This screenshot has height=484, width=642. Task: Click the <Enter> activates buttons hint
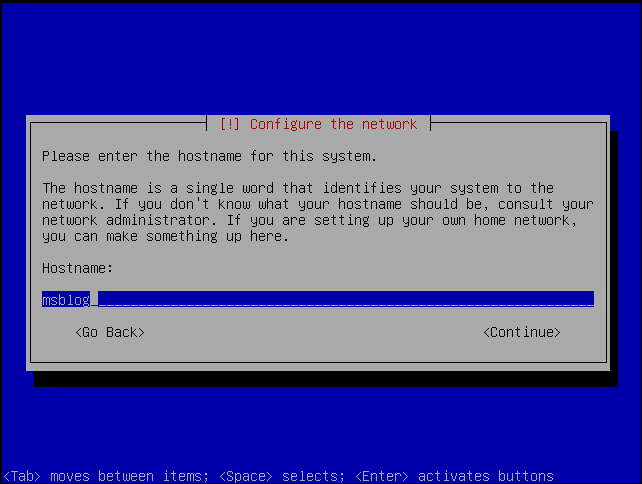click(x=454, y=476)
